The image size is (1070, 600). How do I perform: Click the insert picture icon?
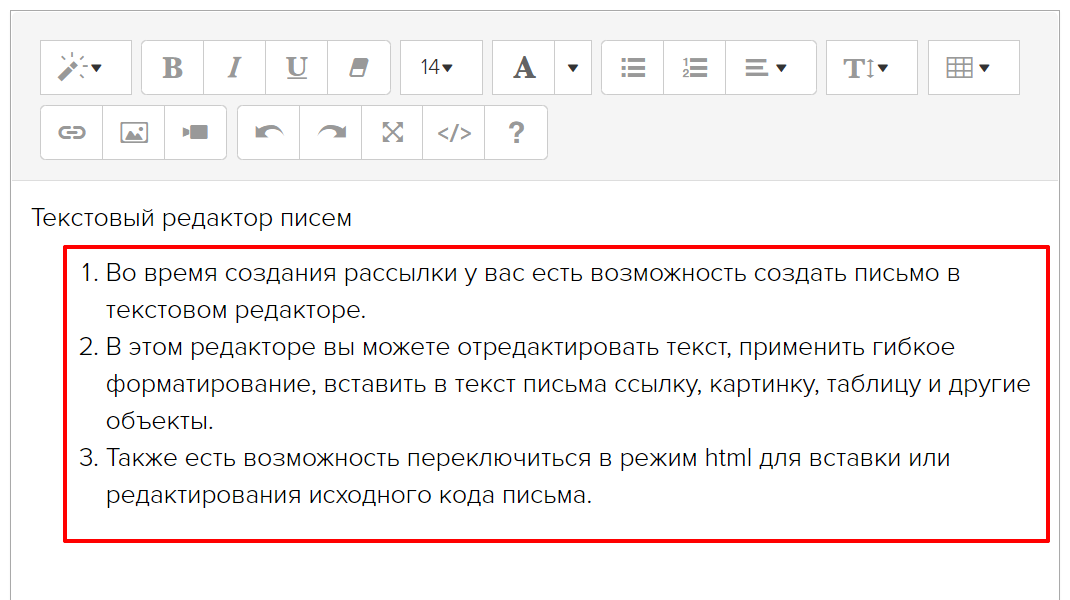pos(134,132)
